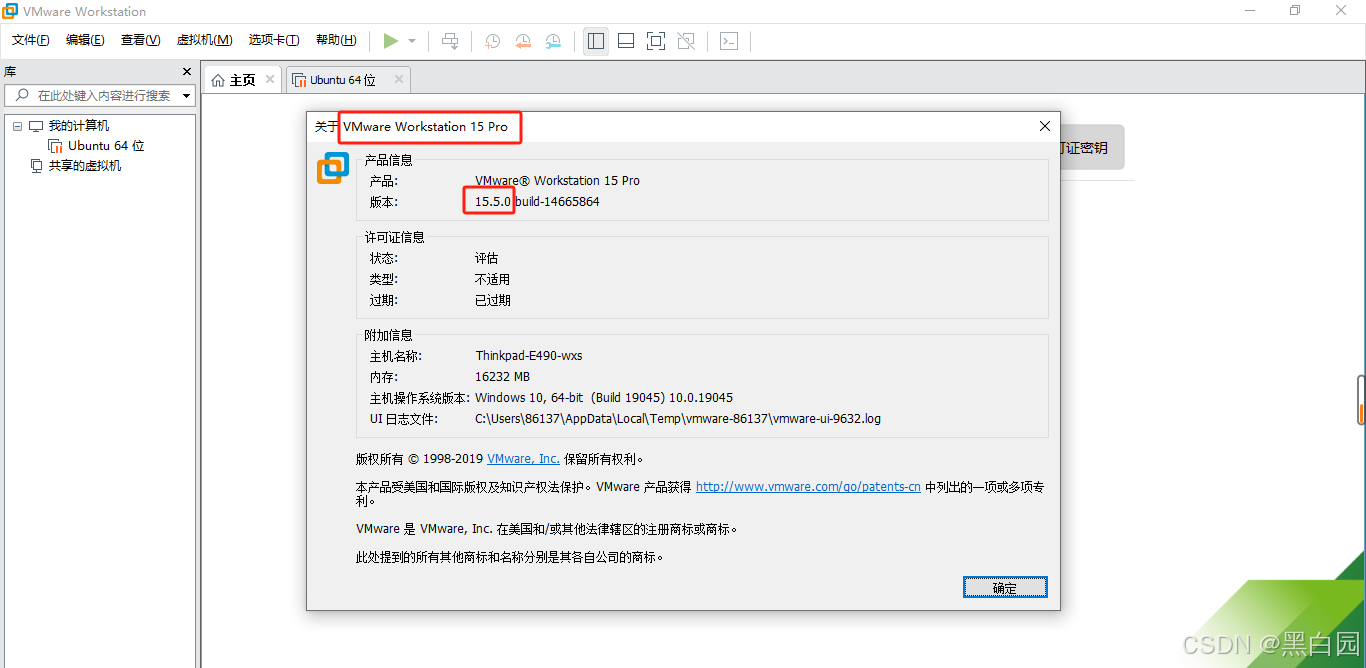1366x668 pixels.
Task: Close the 主页 tab
Action: click(270, 79)
